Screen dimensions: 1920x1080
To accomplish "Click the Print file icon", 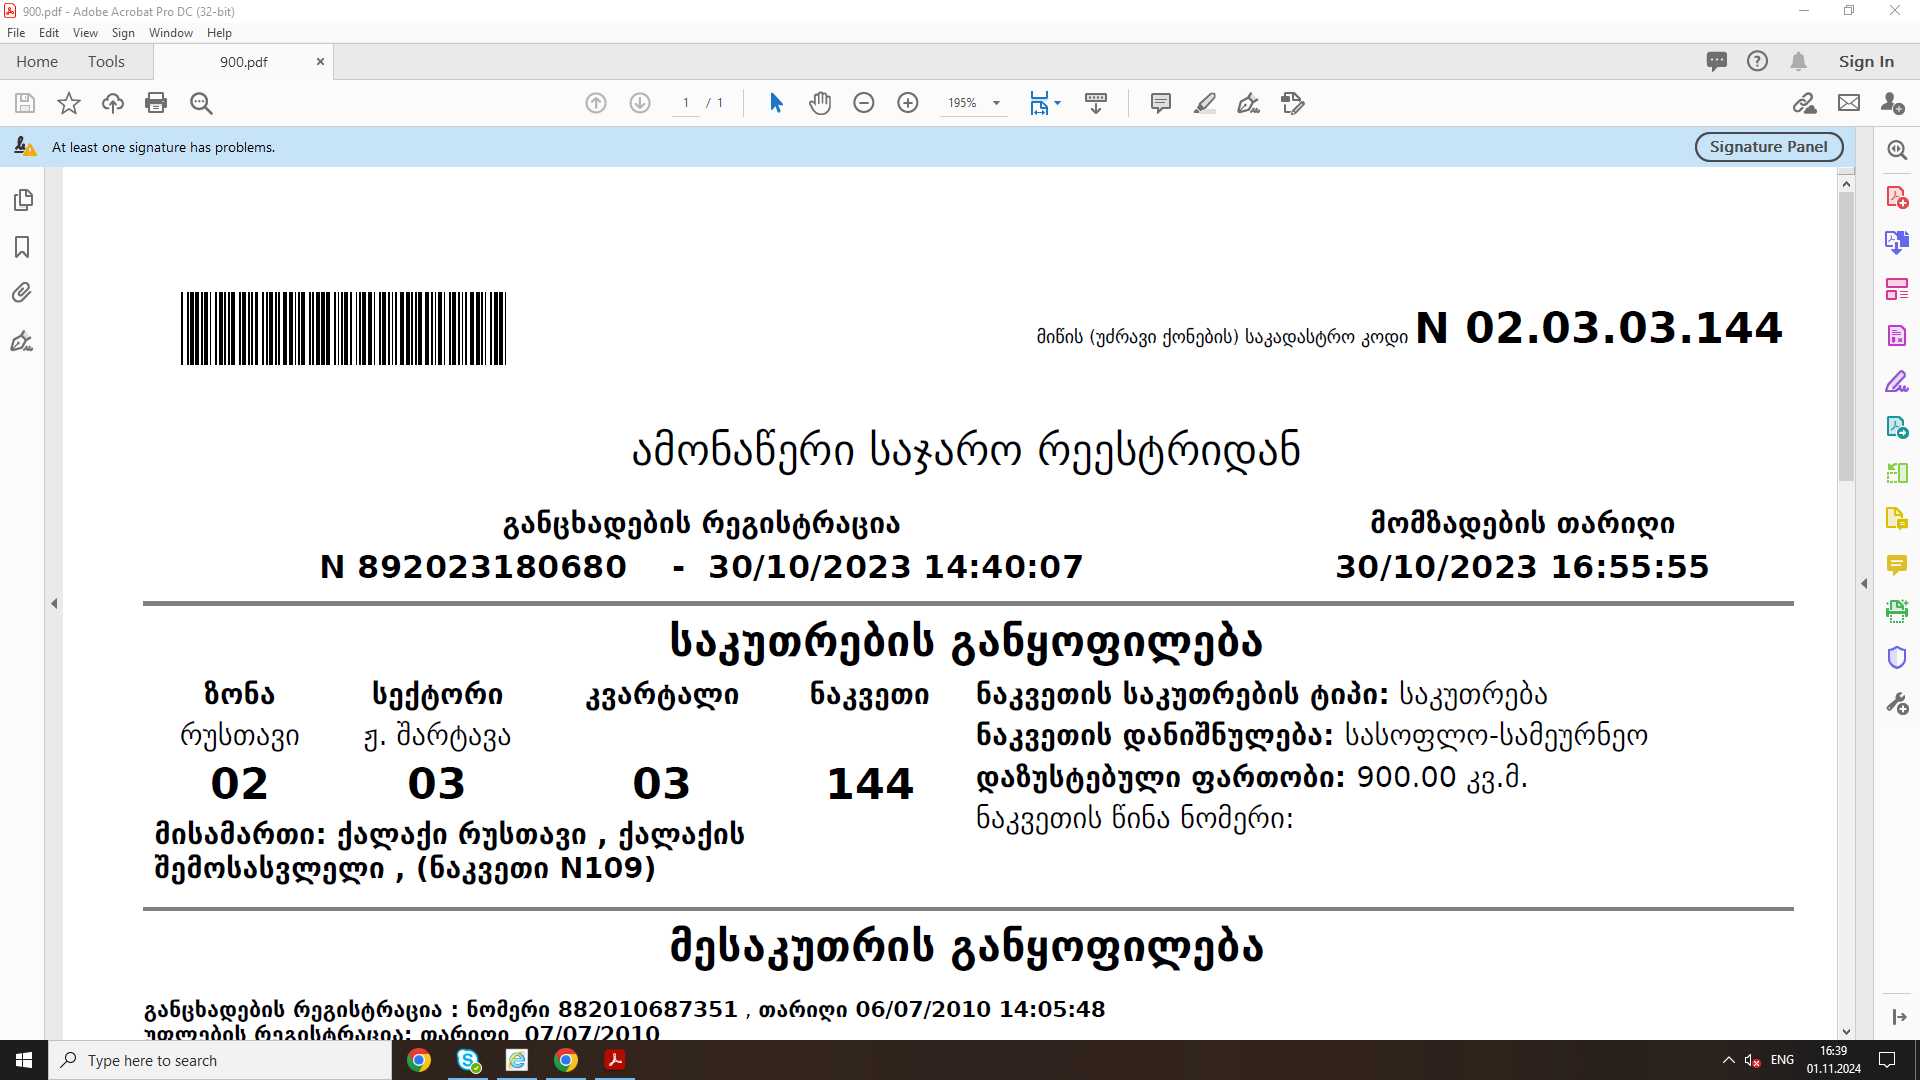I will click(156, 103).
